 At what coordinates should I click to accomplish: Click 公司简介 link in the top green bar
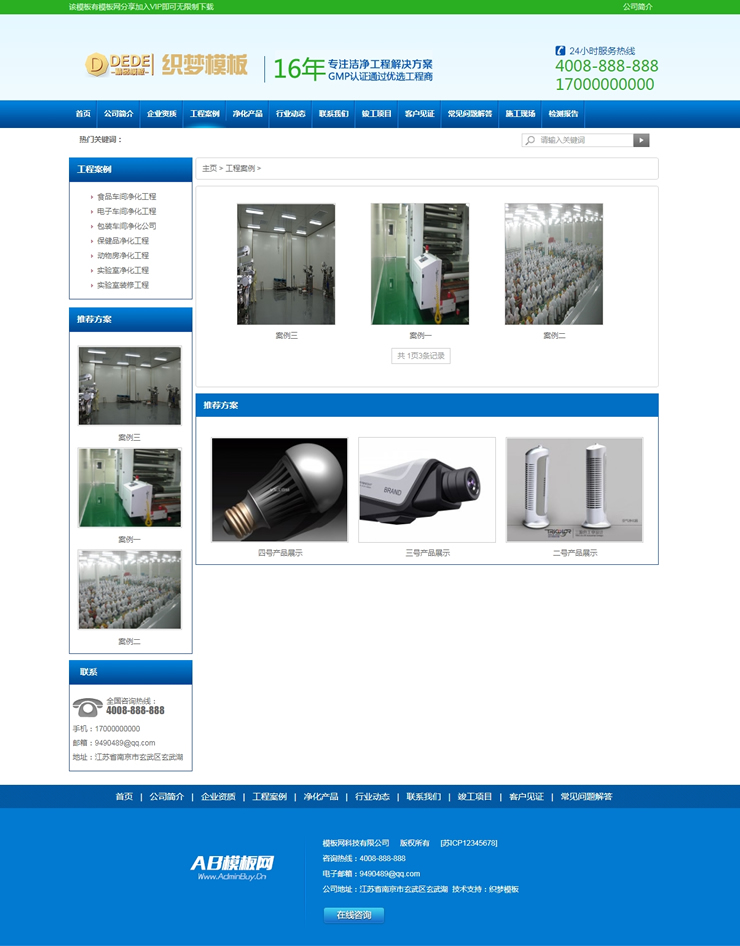637,7
